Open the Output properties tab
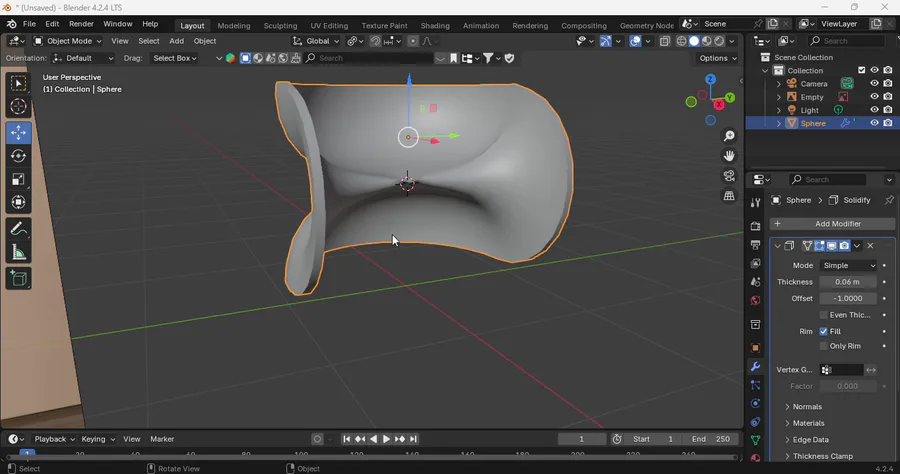Viewport: 900px width, 474px height. pyautogui.click(x=755, y=245)
